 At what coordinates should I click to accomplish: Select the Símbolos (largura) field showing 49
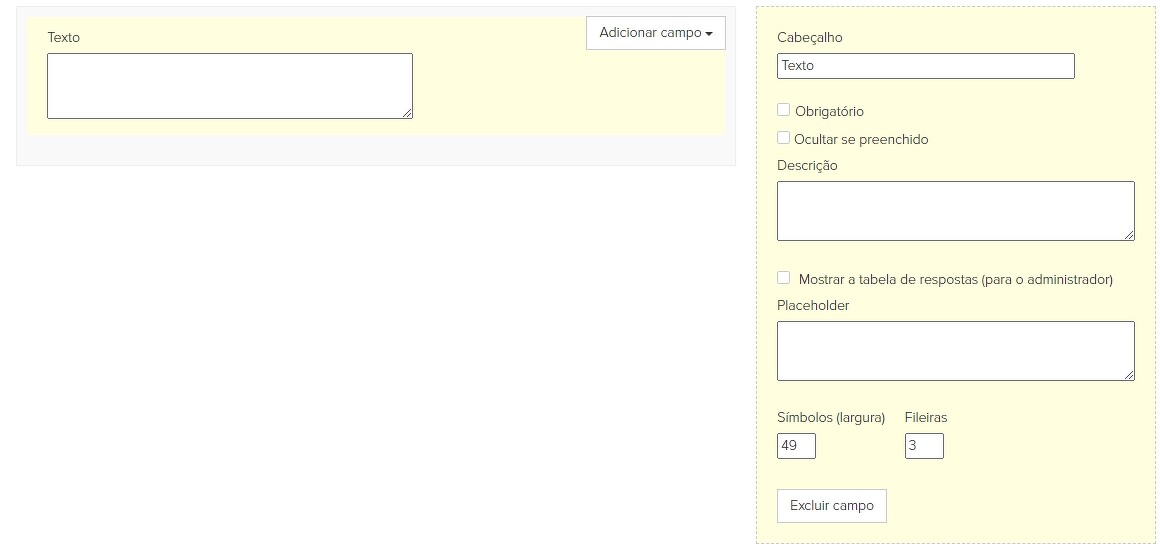point(796,446)
